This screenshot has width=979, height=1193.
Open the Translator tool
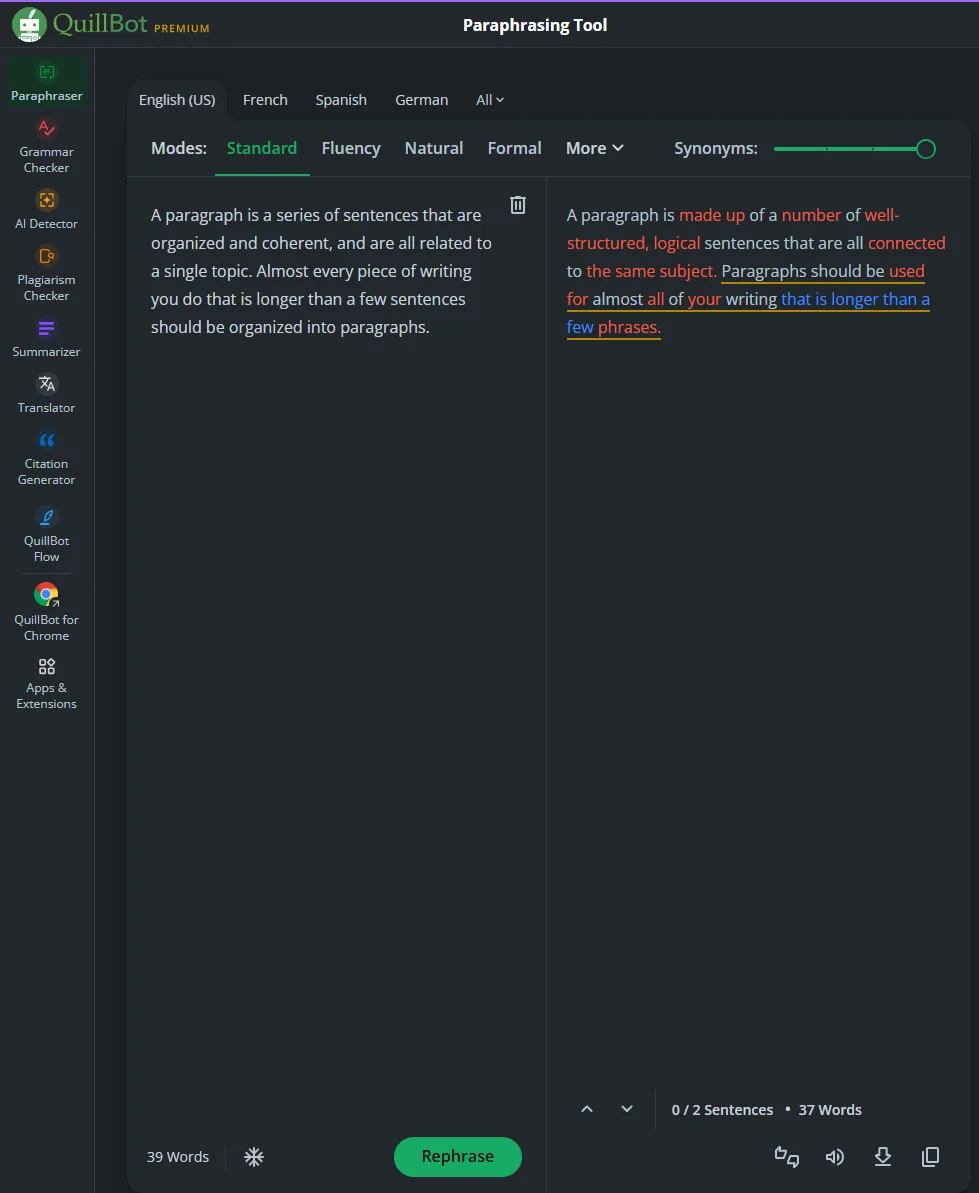coord(46,394)
